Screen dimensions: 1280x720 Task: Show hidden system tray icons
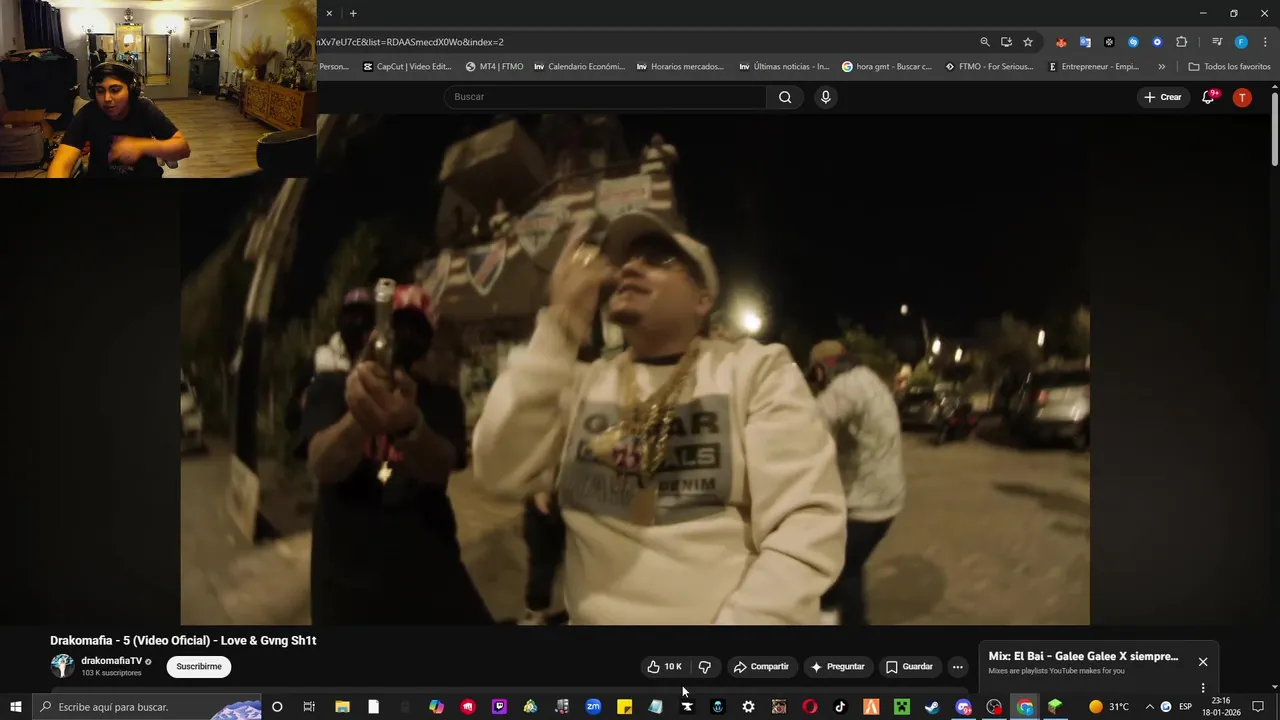click(x=1149, y=707)
